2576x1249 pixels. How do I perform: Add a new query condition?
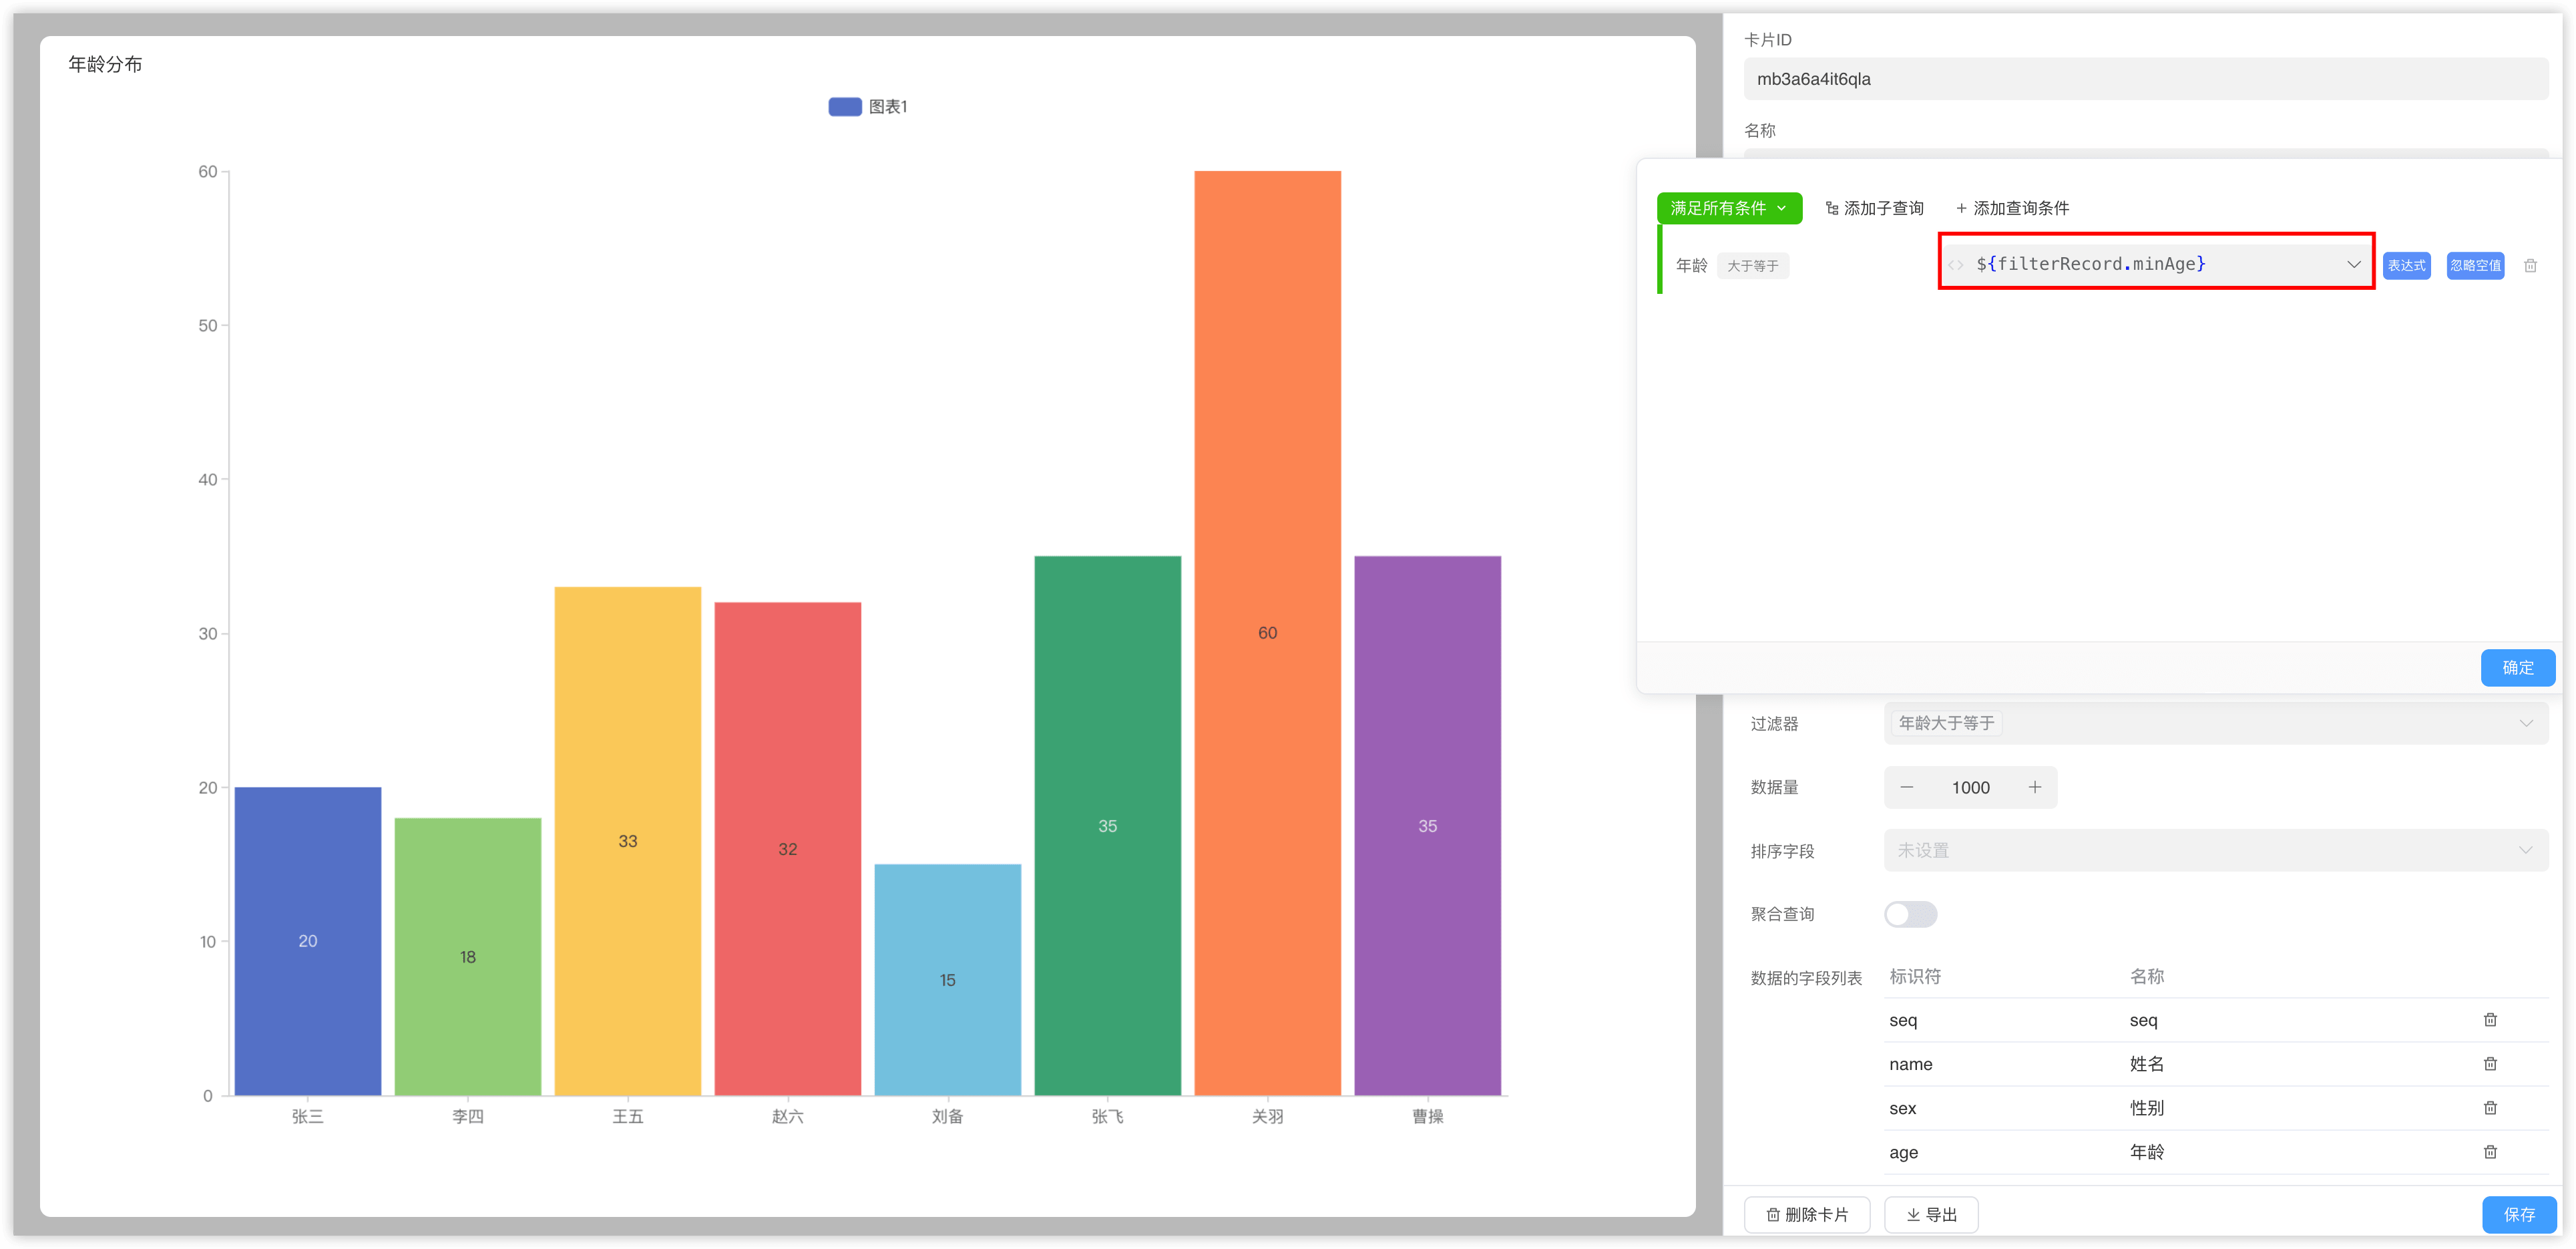(x=2012, y=208)
